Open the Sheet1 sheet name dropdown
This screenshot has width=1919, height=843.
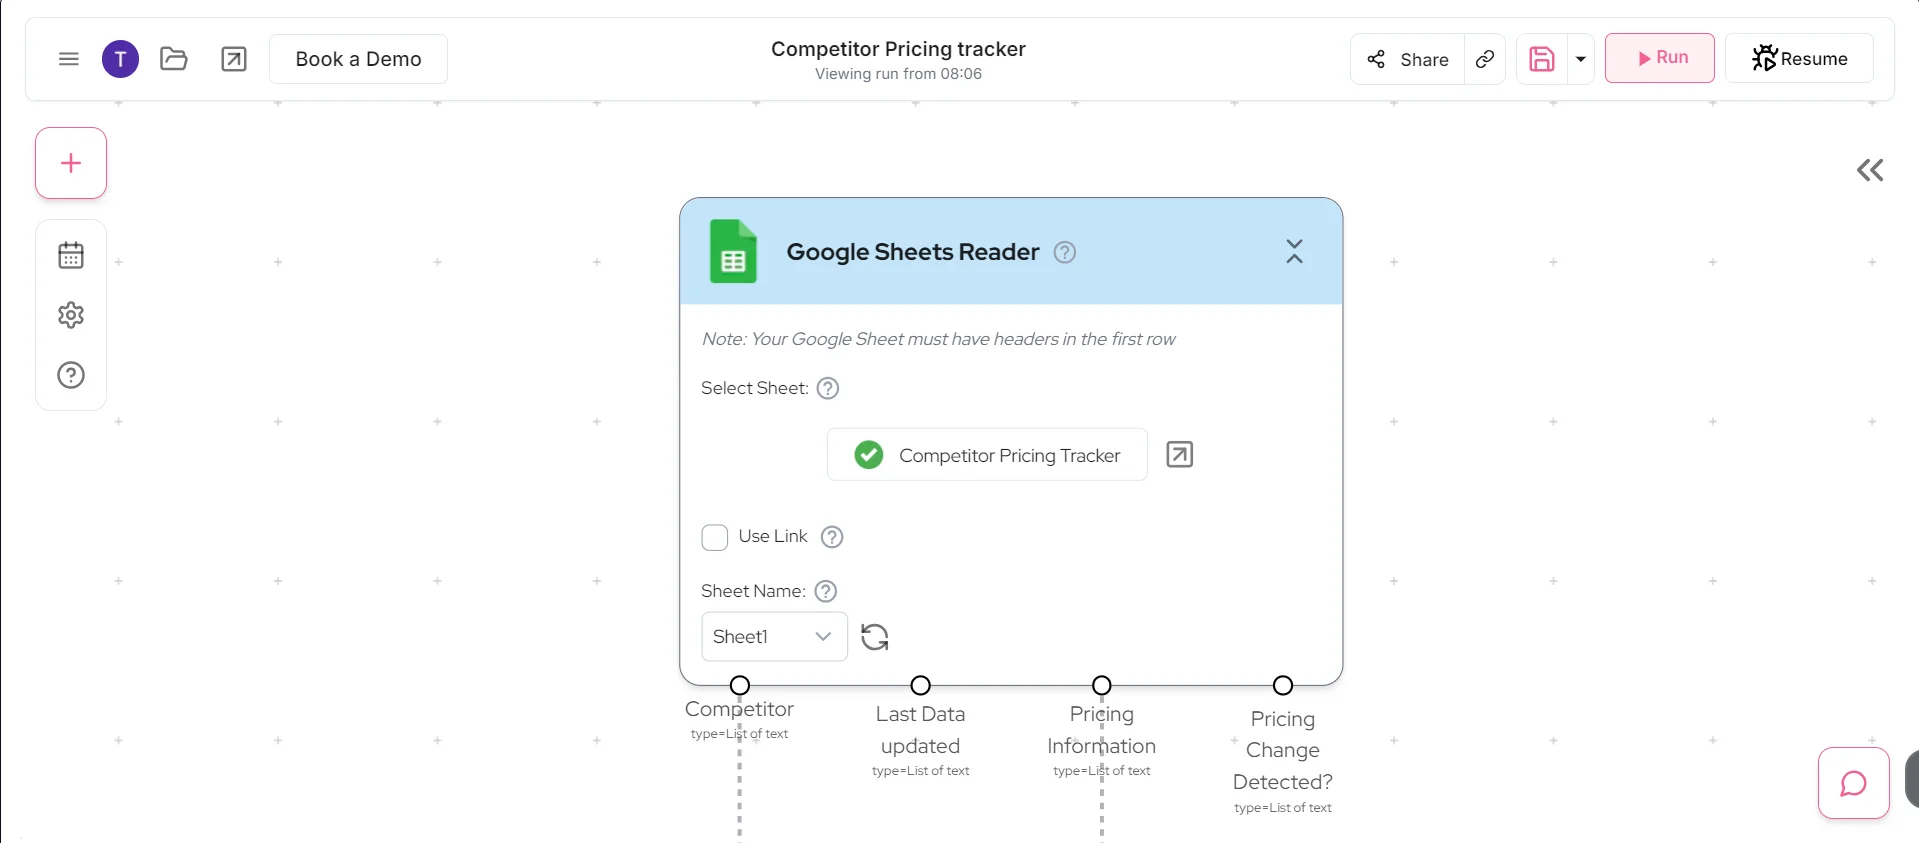tap(774, 637)
